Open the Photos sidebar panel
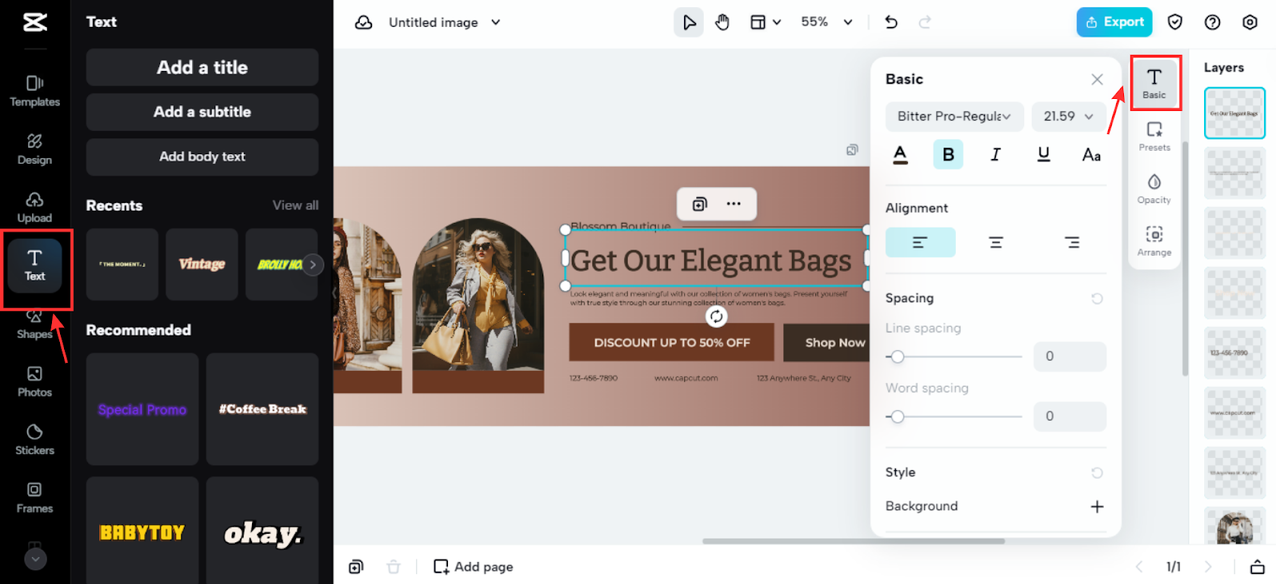Viewport: 1276px width, 584px height. point(35,382)
